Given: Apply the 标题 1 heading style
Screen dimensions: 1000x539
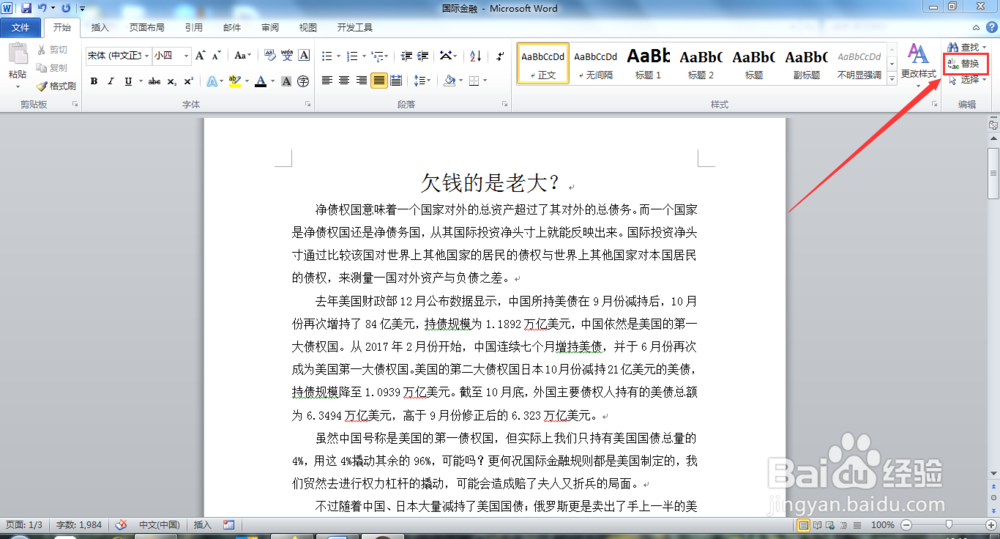Looking at the screenshot, I should (x=648, y=63).
